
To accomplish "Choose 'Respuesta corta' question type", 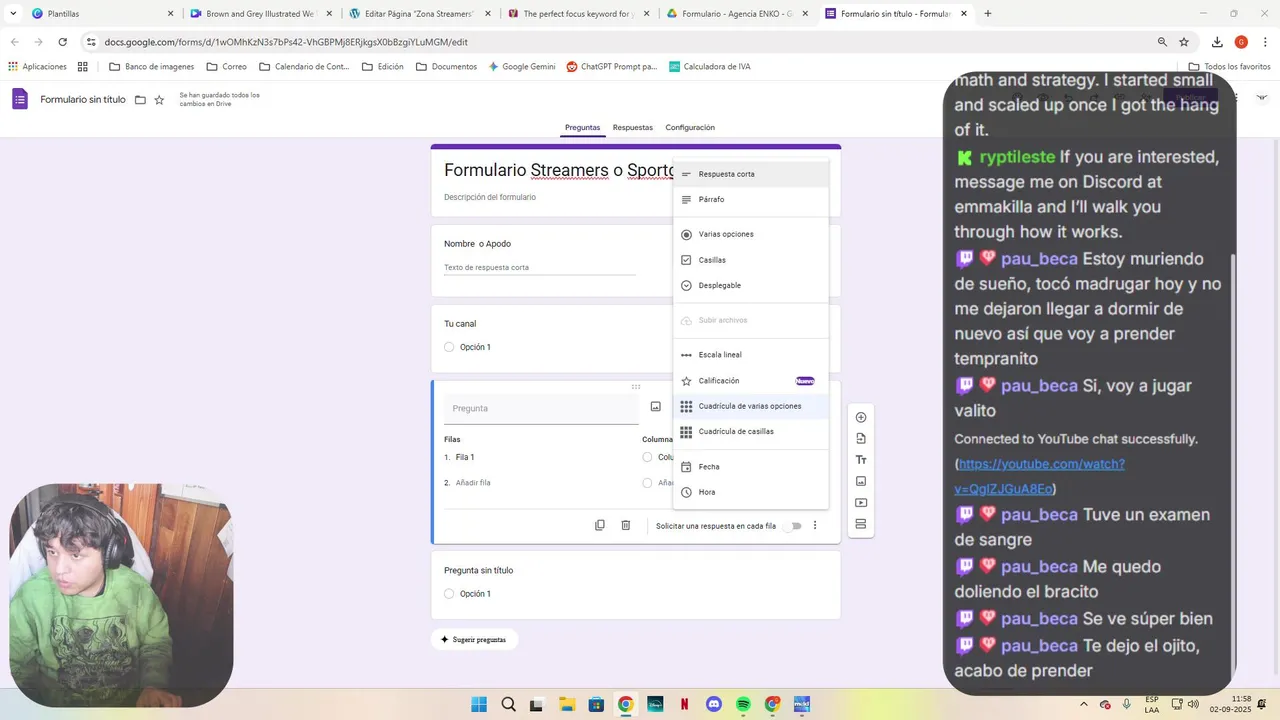I will (x=751, y=174).
